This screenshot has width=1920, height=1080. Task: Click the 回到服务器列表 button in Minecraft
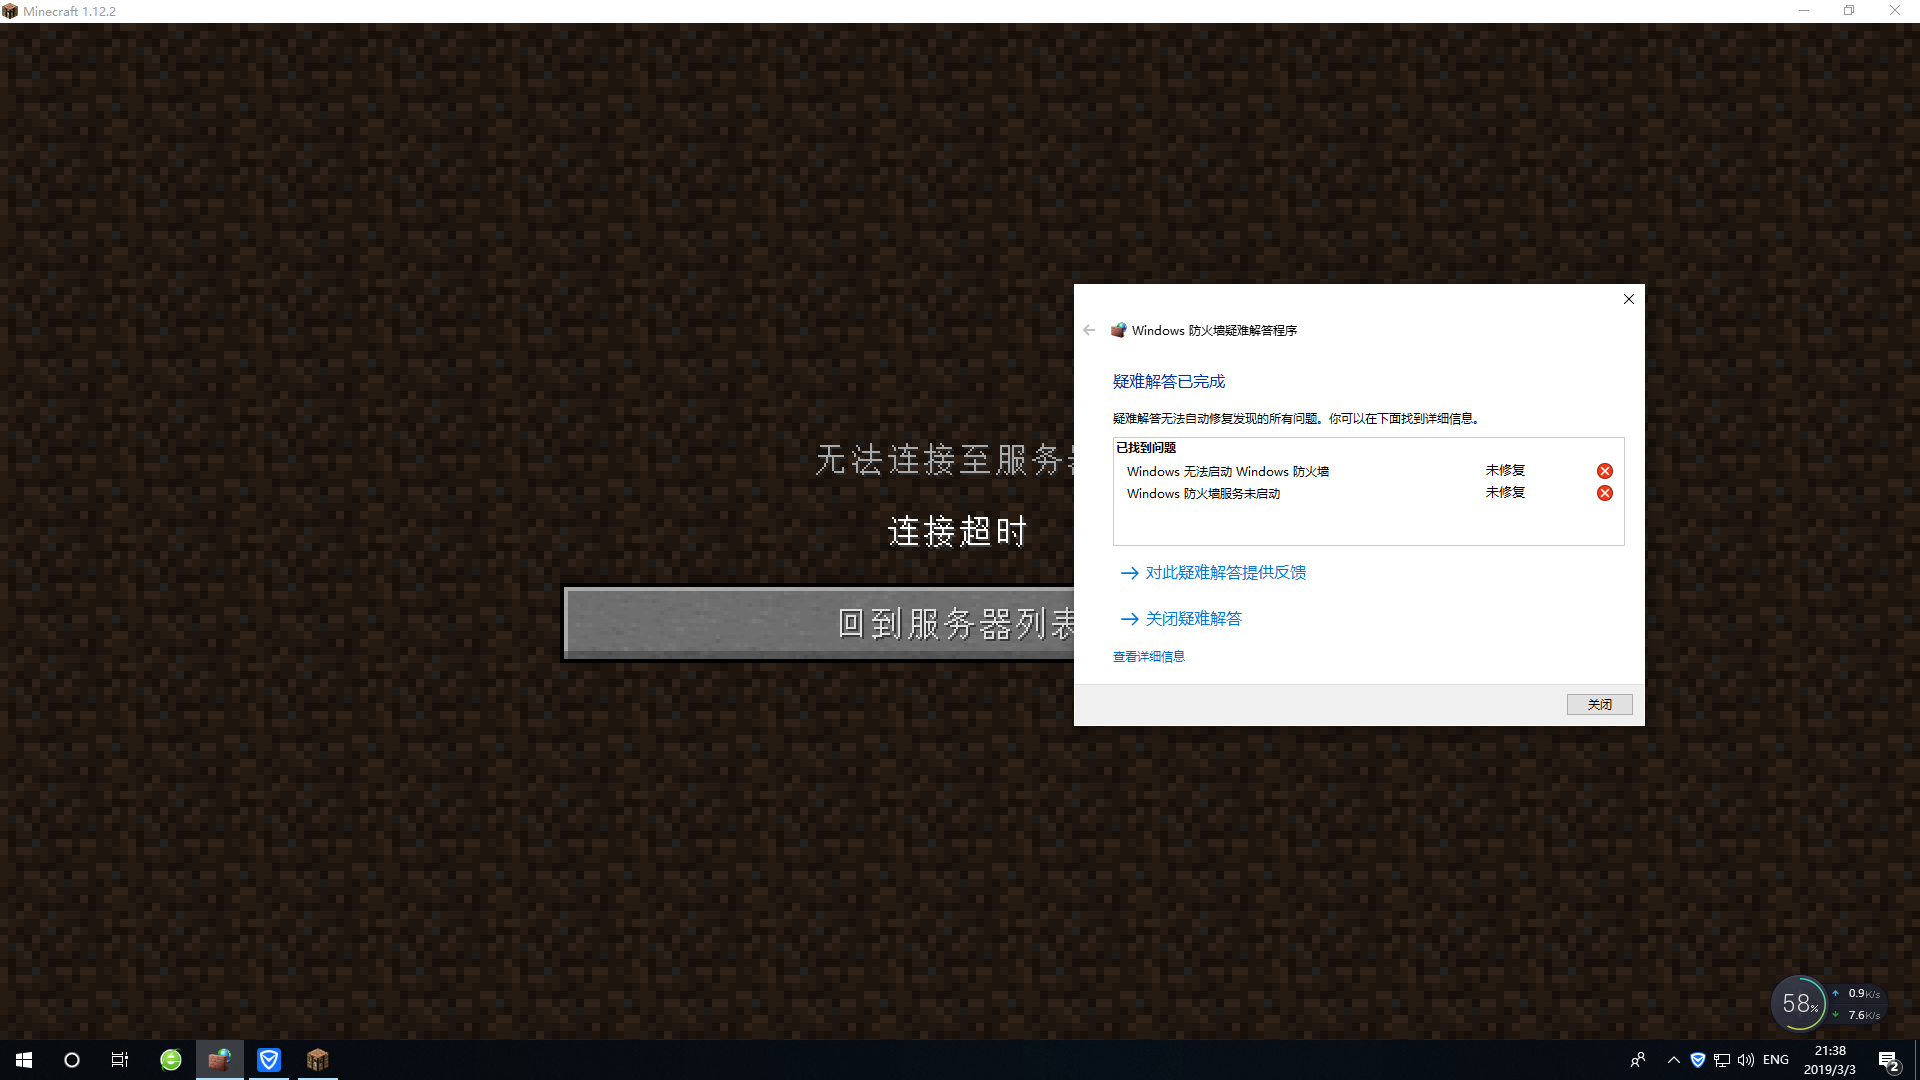pos(820,623)
